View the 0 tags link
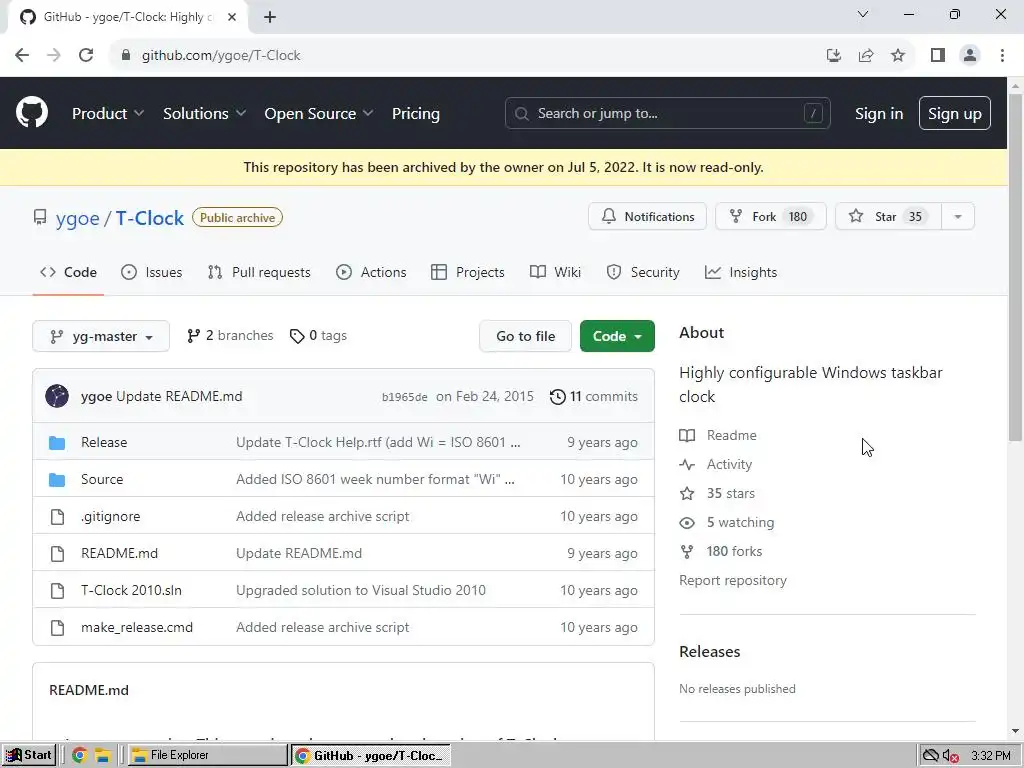The width and height of the screenshot is (1024, 768). coord(318,336)
